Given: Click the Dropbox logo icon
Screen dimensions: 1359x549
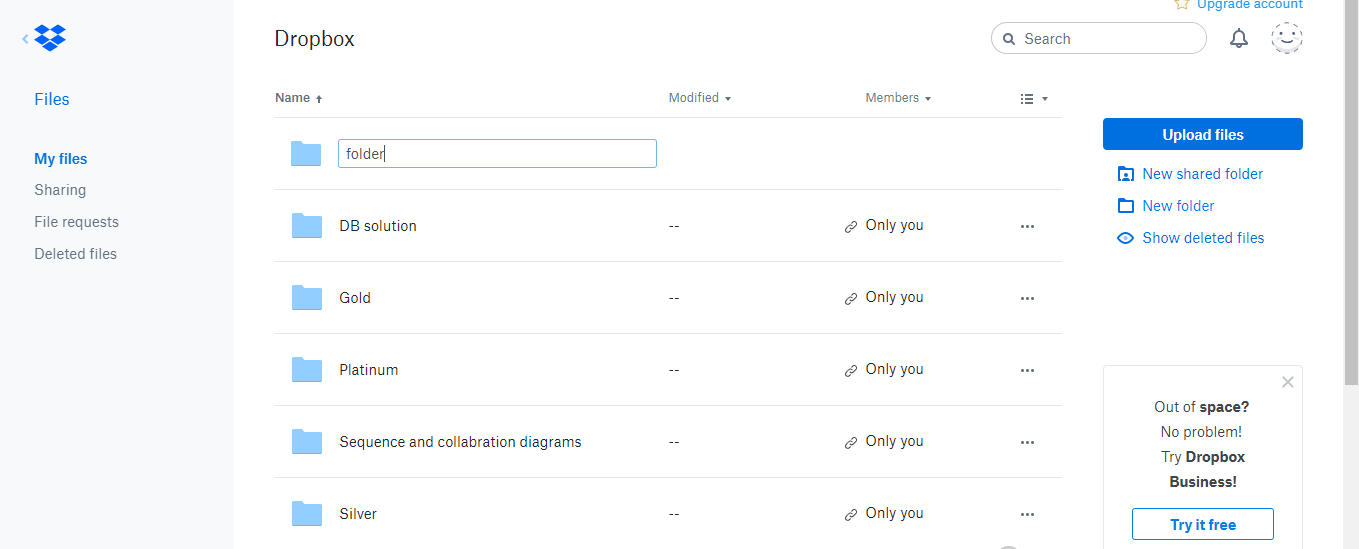Looking at the screenshot, I should (50, 38).
